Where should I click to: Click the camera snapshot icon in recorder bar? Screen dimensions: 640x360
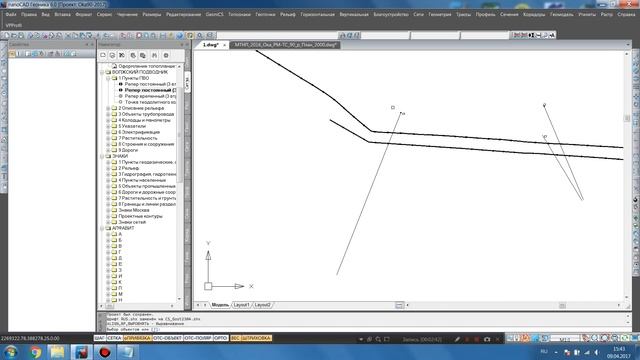point(487,339)
